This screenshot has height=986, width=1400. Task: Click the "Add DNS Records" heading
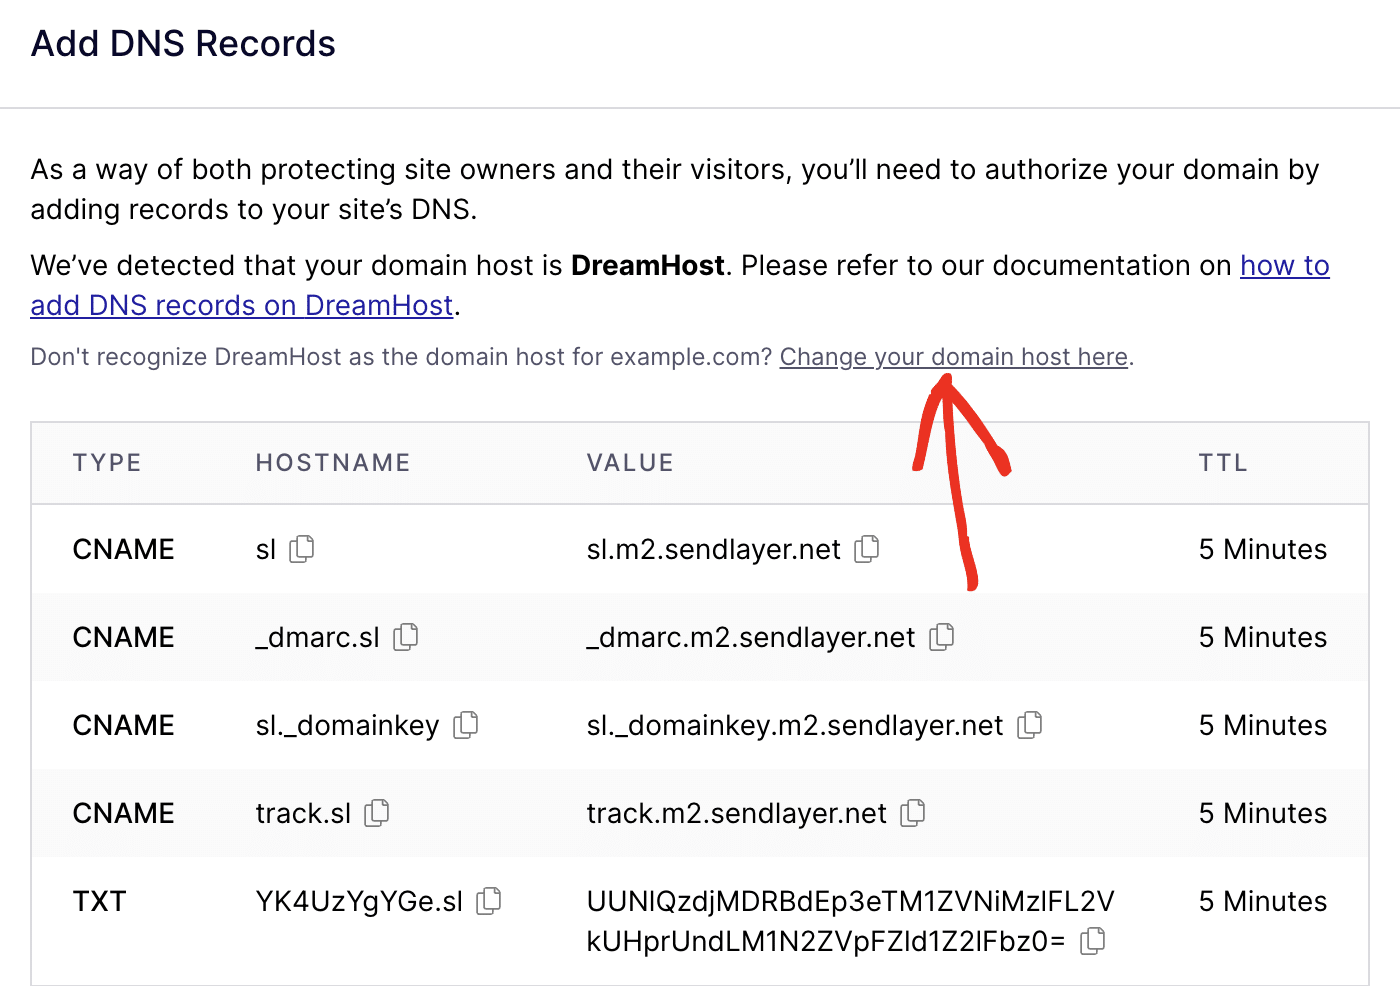[x=183, y=43]
